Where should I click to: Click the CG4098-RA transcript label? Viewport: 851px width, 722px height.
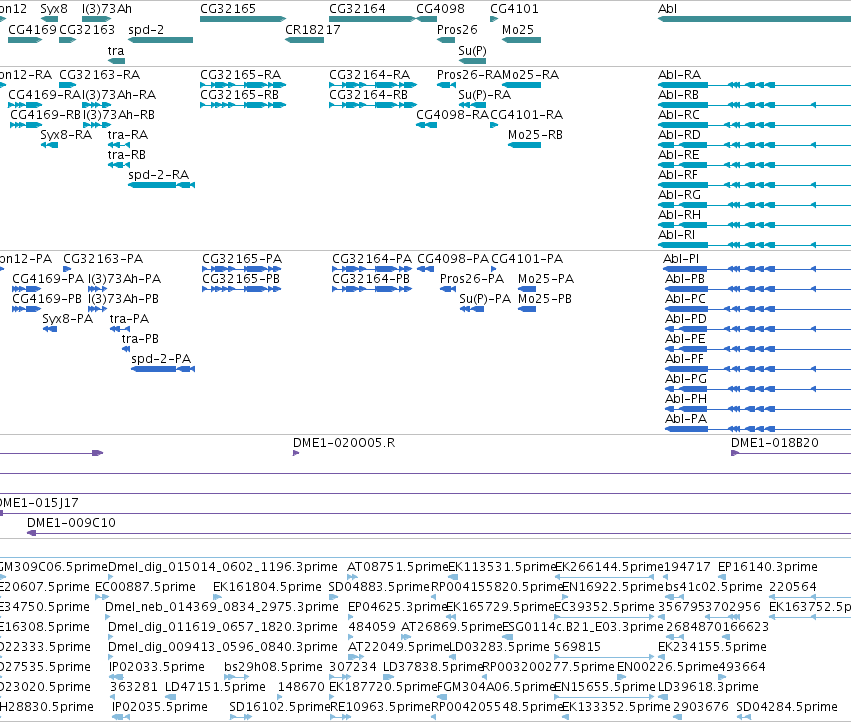(x=453, y=115)
